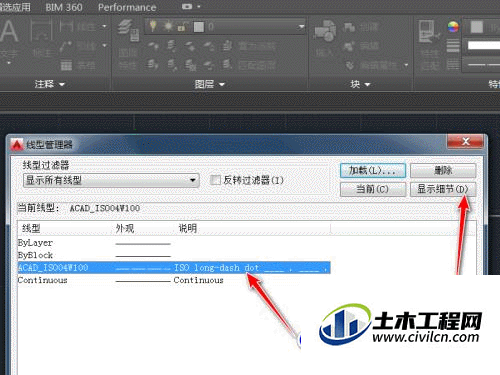Screen dimensions: 500x375
Task: Open the 显示所有线型 filter dropdown
Action: [x=111, y=180]
